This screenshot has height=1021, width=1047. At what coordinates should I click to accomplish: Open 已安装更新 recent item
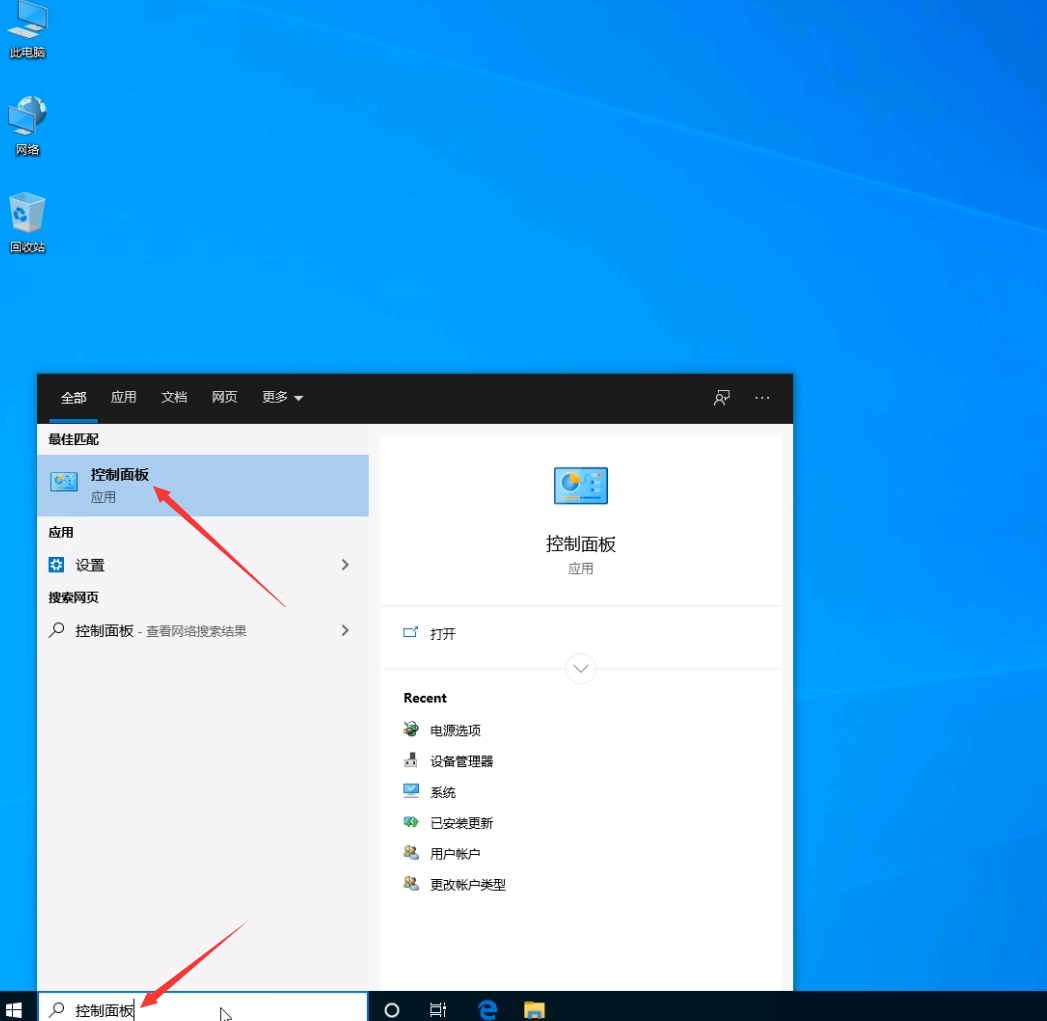pyautogui.click(x=449, y=823)
